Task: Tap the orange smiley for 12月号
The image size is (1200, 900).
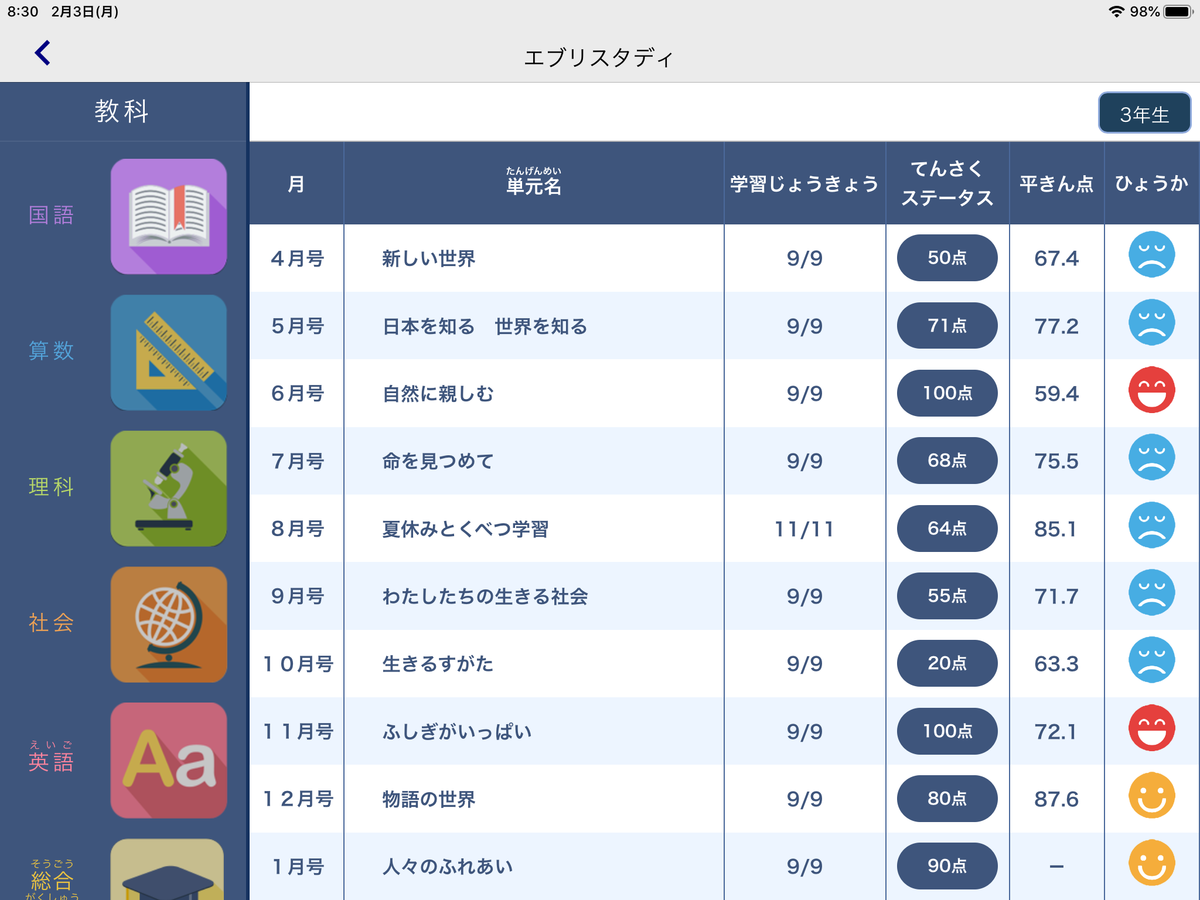Action: point(1151,796)
